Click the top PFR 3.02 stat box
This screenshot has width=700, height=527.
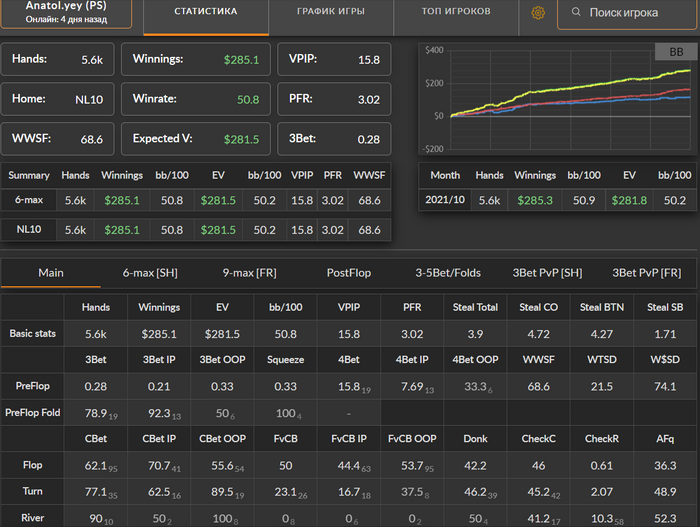(x=334, y=99)
